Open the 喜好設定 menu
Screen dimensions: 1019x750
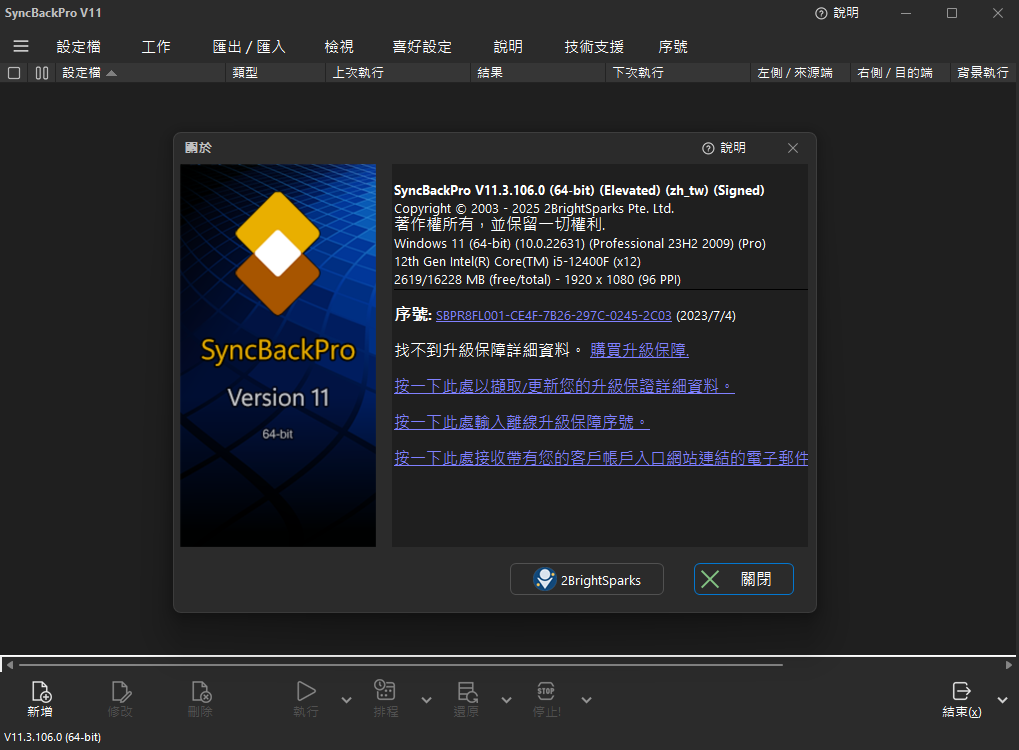pos(422,47)
